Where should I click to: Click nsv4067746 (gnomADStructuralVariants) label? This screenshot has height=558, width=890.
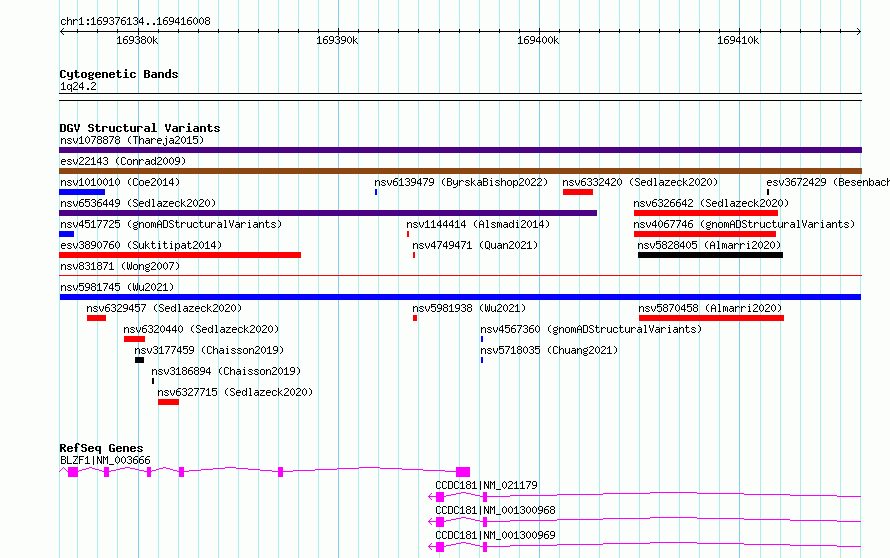744,224
